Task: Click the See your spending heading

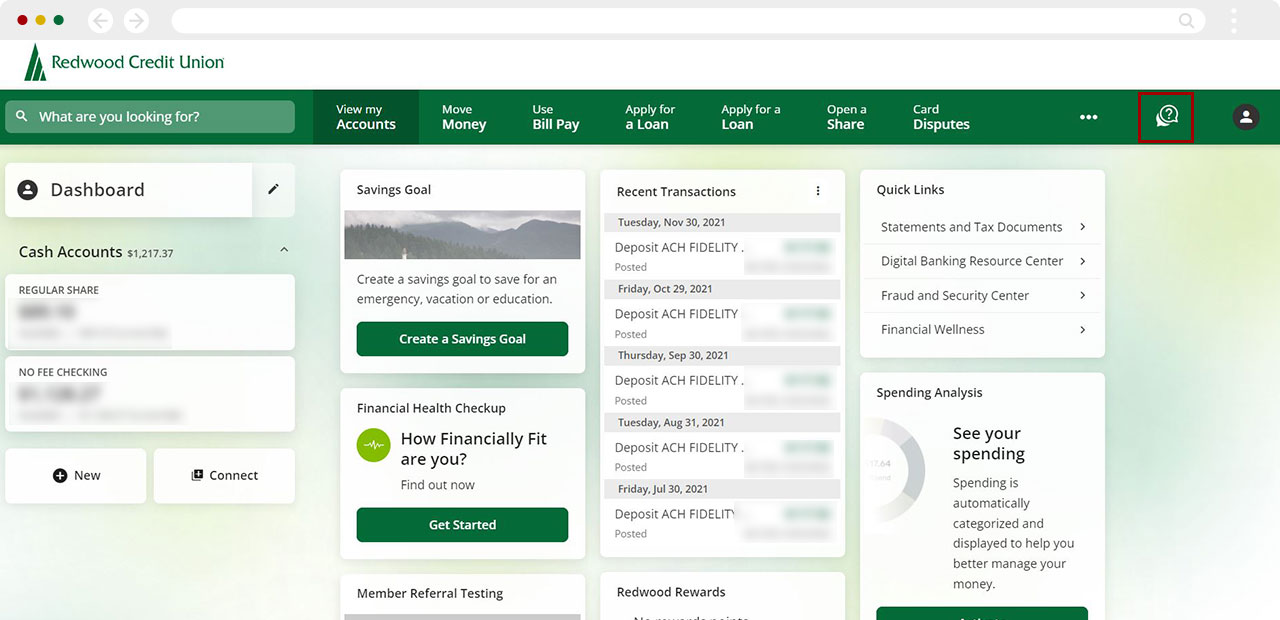Action: click(989, 443)
